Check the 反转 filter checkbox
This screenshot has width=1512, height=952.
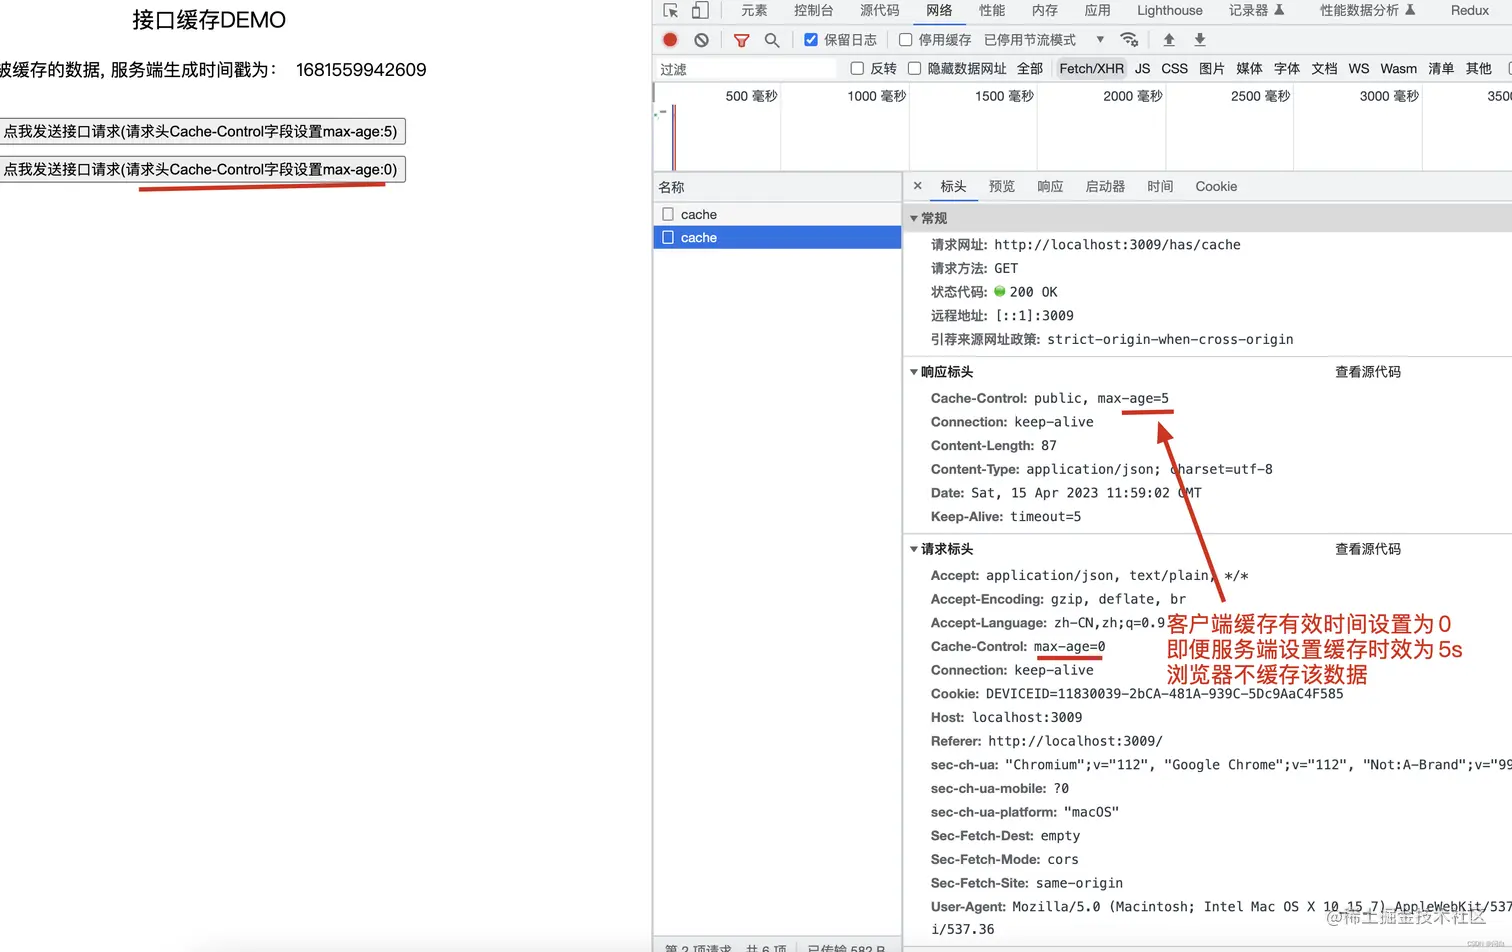857,68
